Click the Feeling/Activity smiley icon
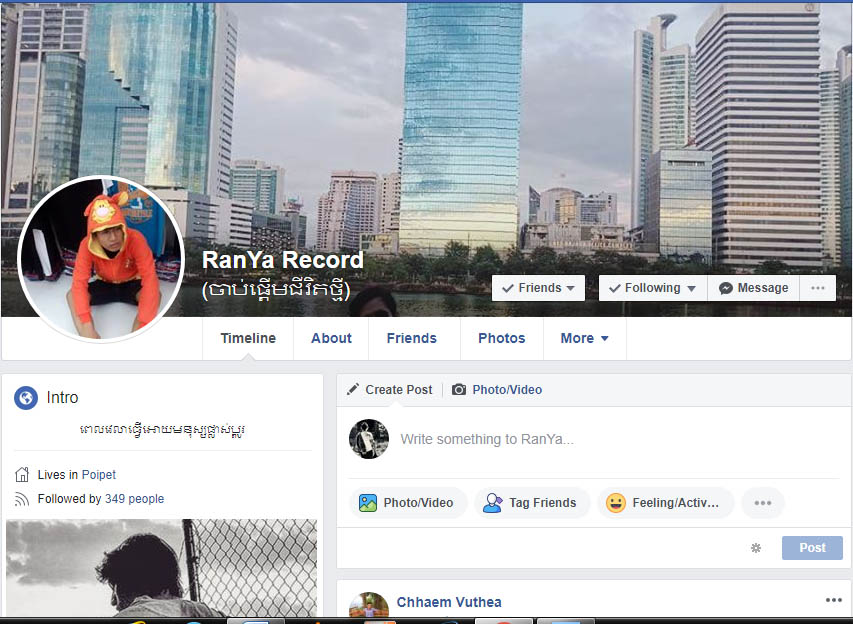This screenshot has height=624, width=853. [616, 503]
